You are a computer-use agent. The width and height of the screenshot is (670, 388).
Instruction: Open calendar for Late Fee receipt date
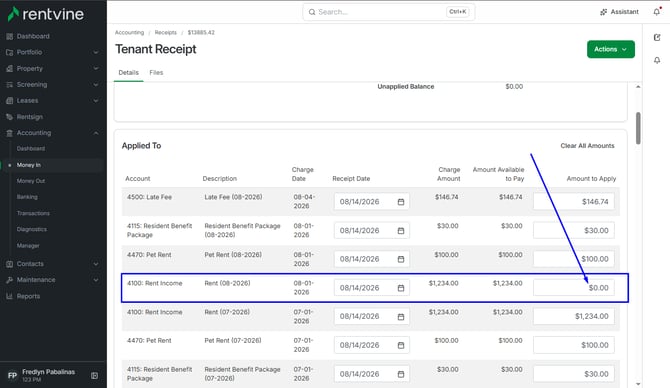(401, 202)
